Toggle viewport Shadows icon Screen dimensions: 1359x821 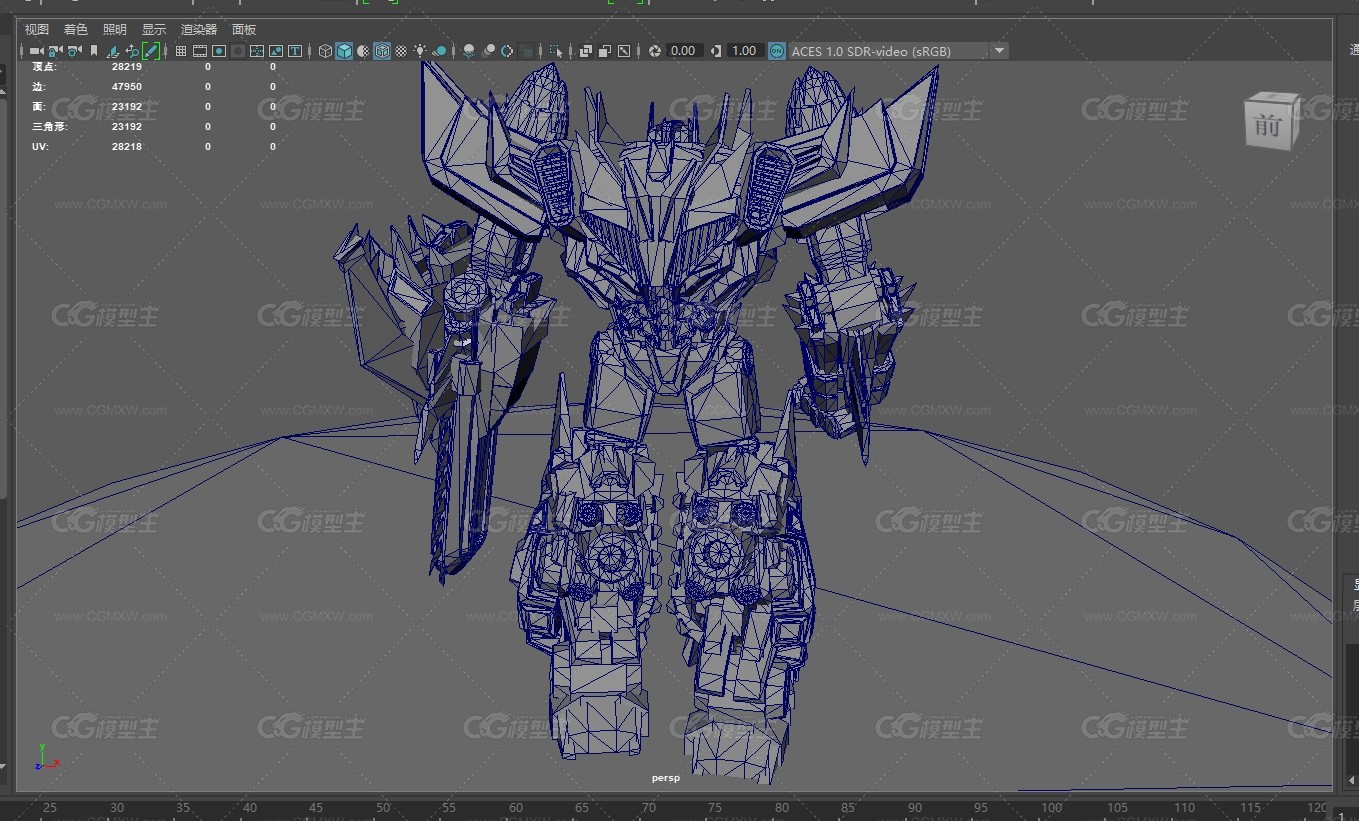coord(440,51)
